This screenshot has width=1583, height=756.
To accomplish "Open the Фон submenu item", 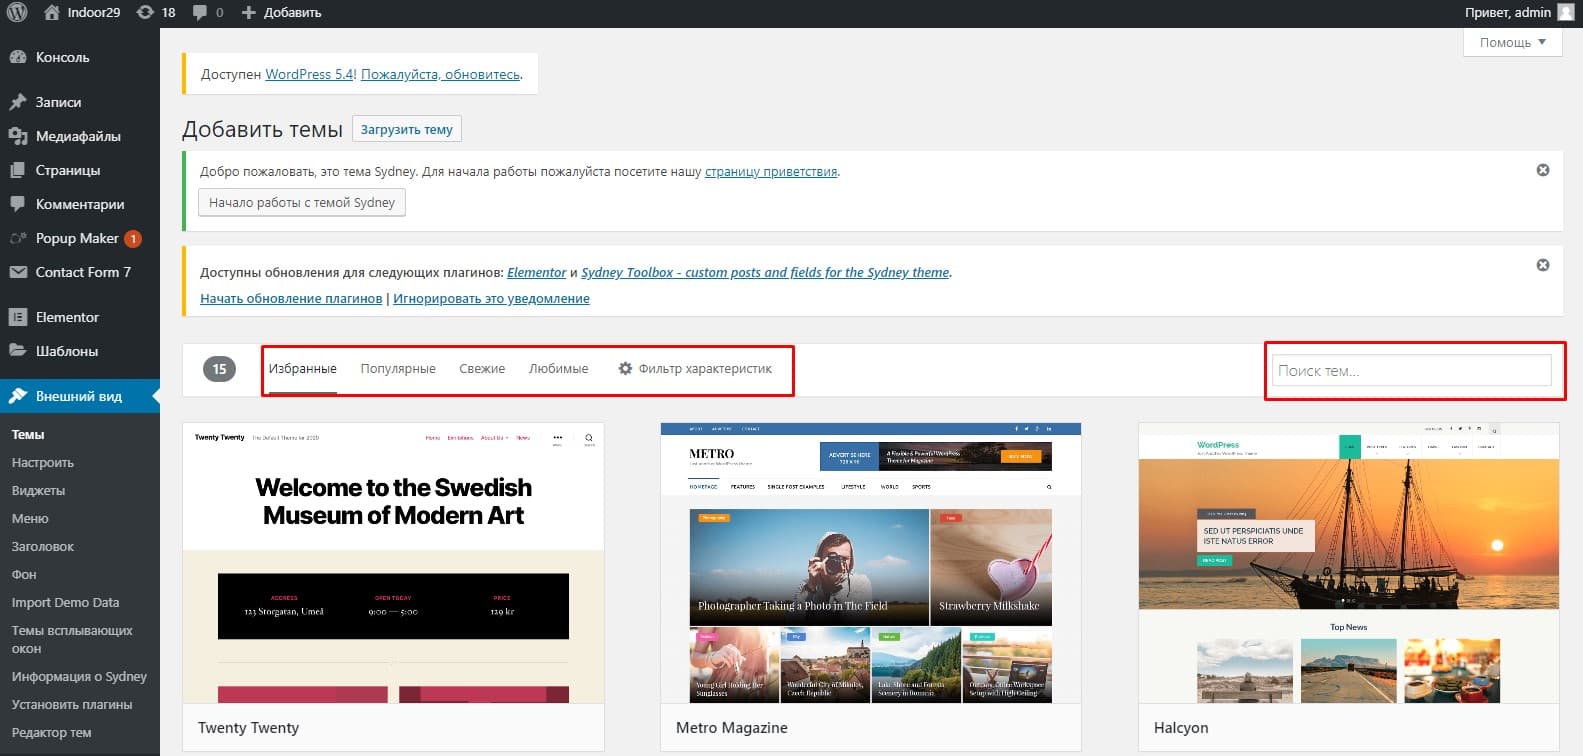I will [x=24, y=574].
